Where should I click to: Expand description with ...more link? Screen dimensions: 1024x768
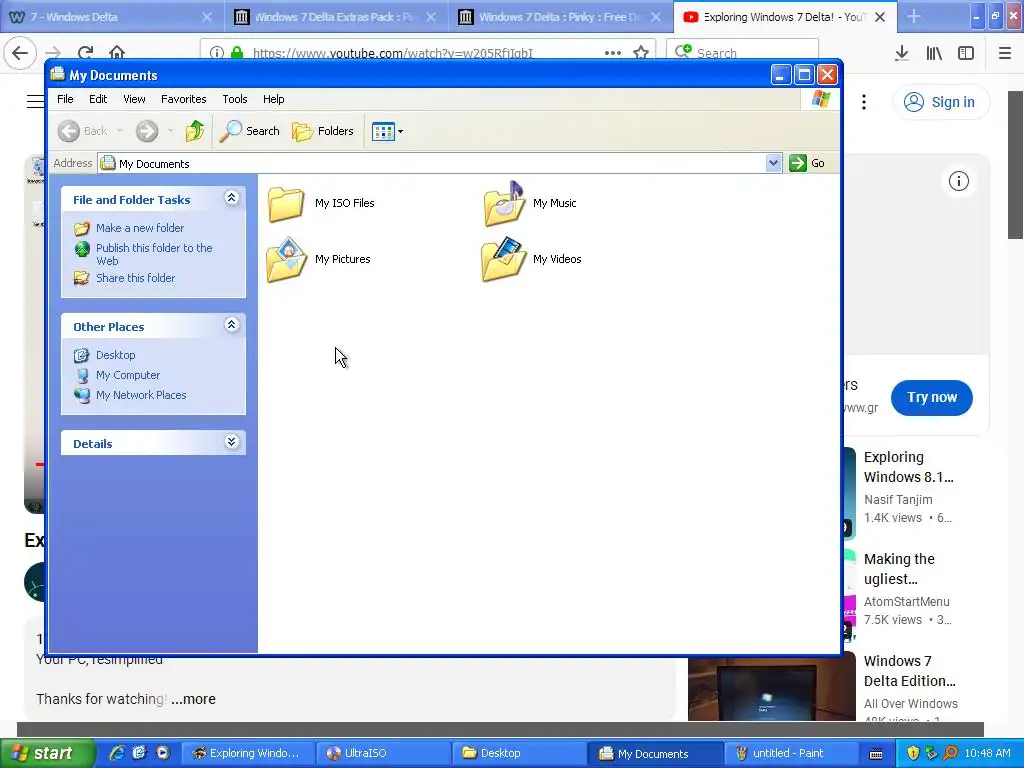193,699
